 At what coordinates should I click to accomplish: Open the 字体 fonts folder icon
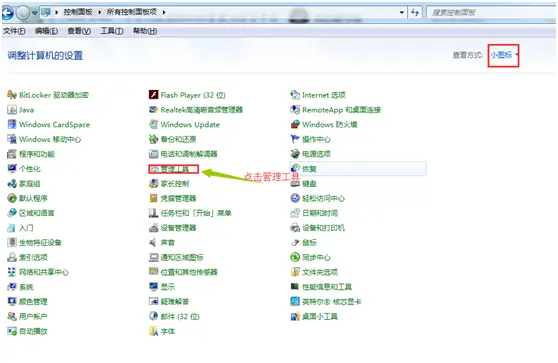pos(153,331)
